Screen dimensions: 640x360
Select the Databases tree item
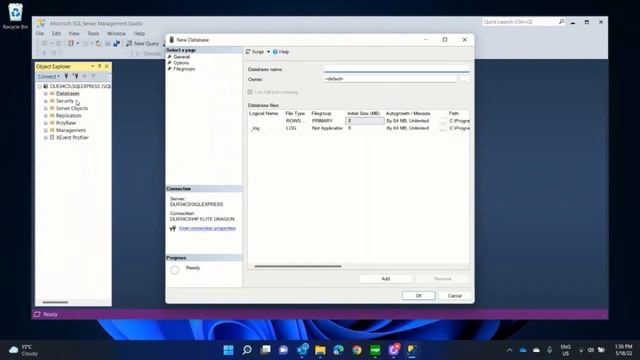coord(68,93)
